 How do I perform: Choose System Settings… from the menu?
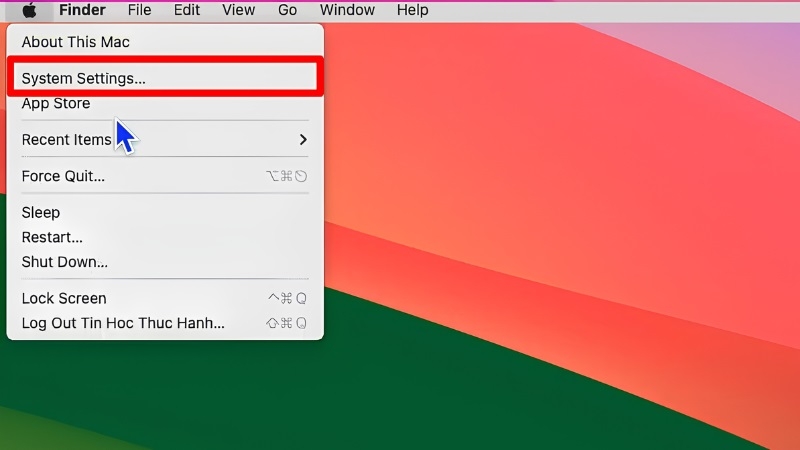tap(165, 78)
